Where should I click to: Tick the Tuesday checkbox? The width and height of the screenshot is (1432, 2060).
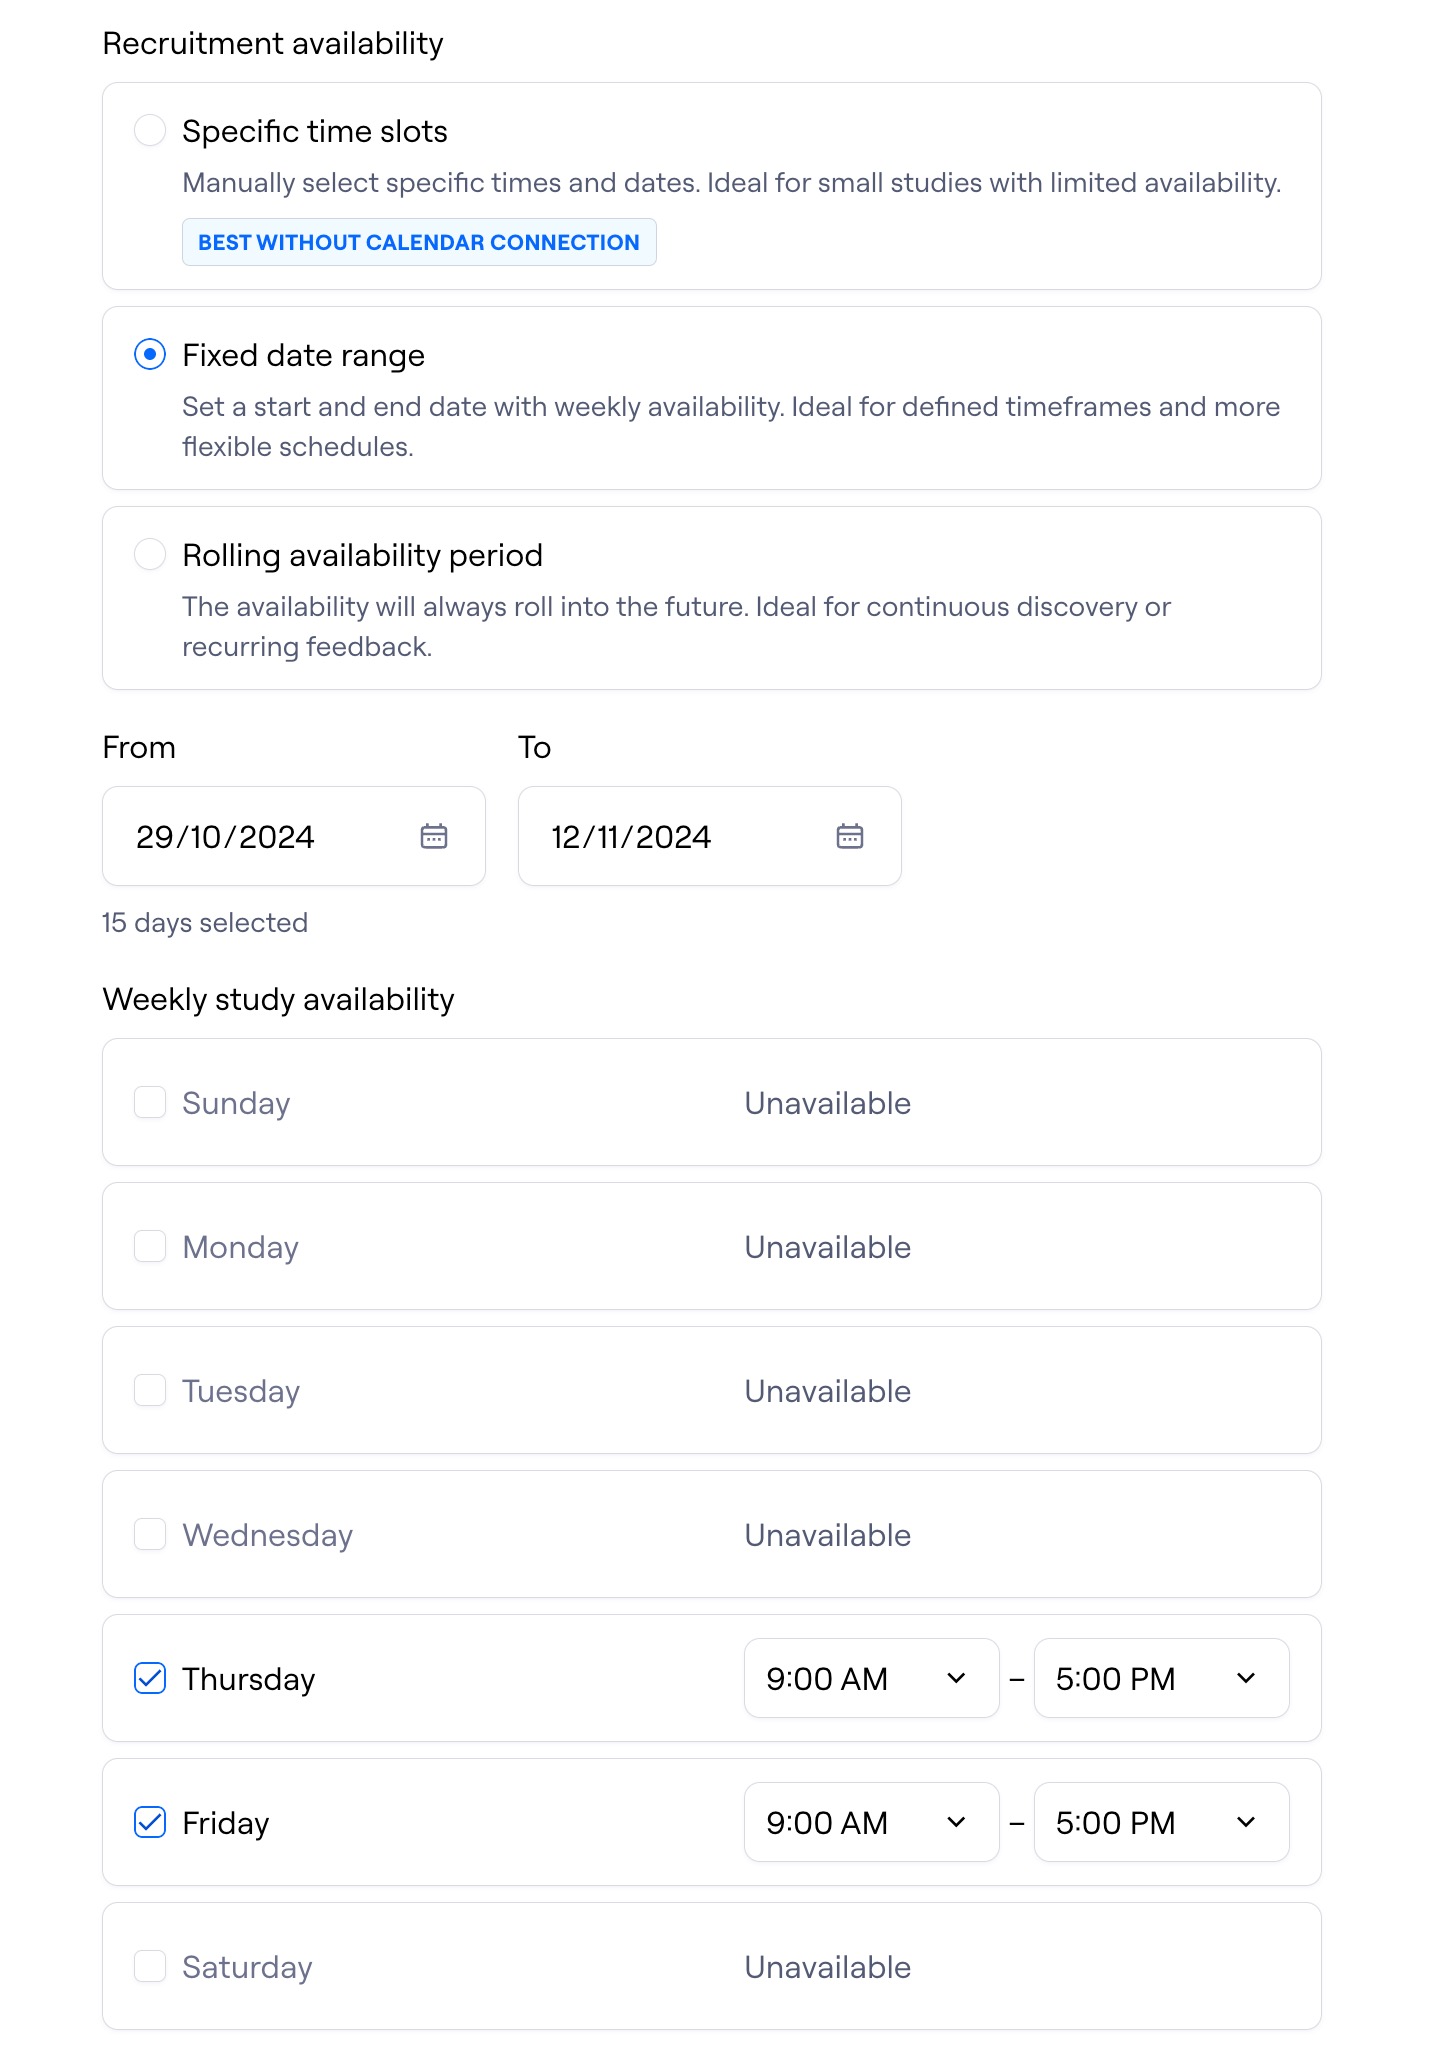point(150,1390)
